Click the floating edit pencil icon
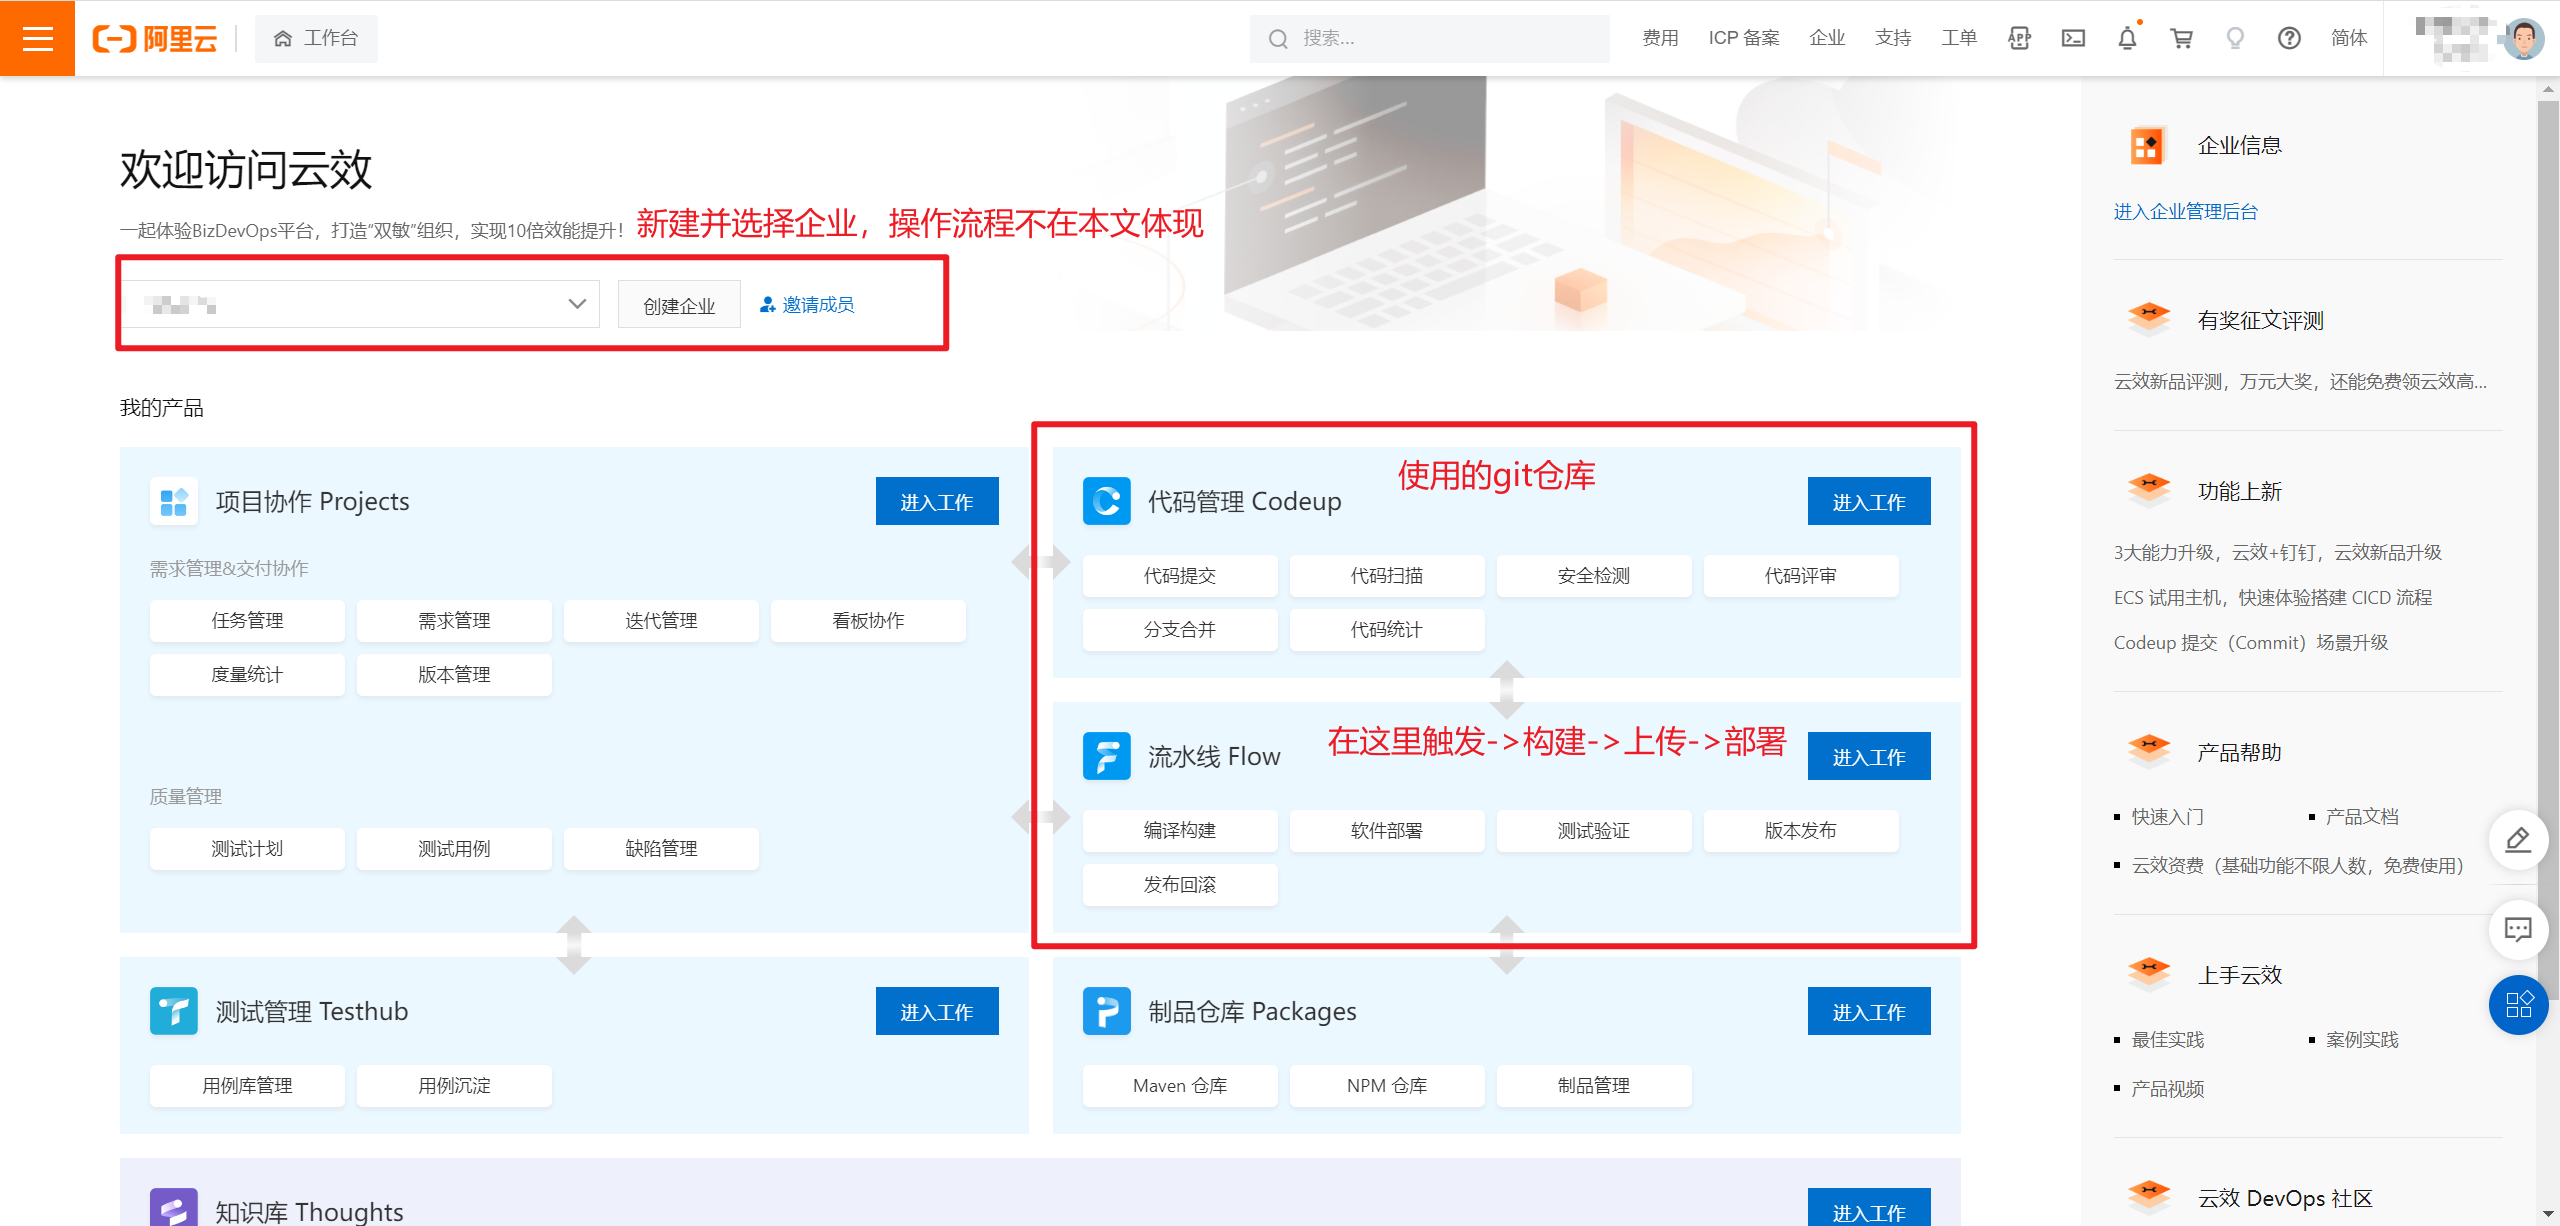Image resolution: width=2560 pixels, height=1226 pixels. (2517, 840)
